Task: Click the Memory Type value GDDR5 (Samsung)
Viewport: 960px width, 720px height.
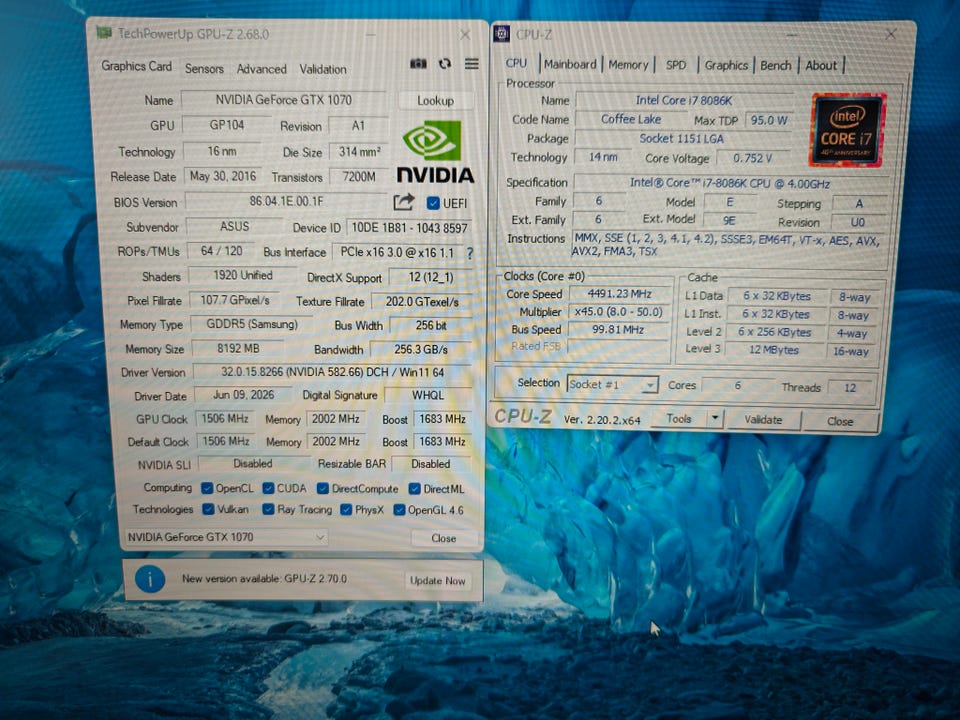Action: 252,324
